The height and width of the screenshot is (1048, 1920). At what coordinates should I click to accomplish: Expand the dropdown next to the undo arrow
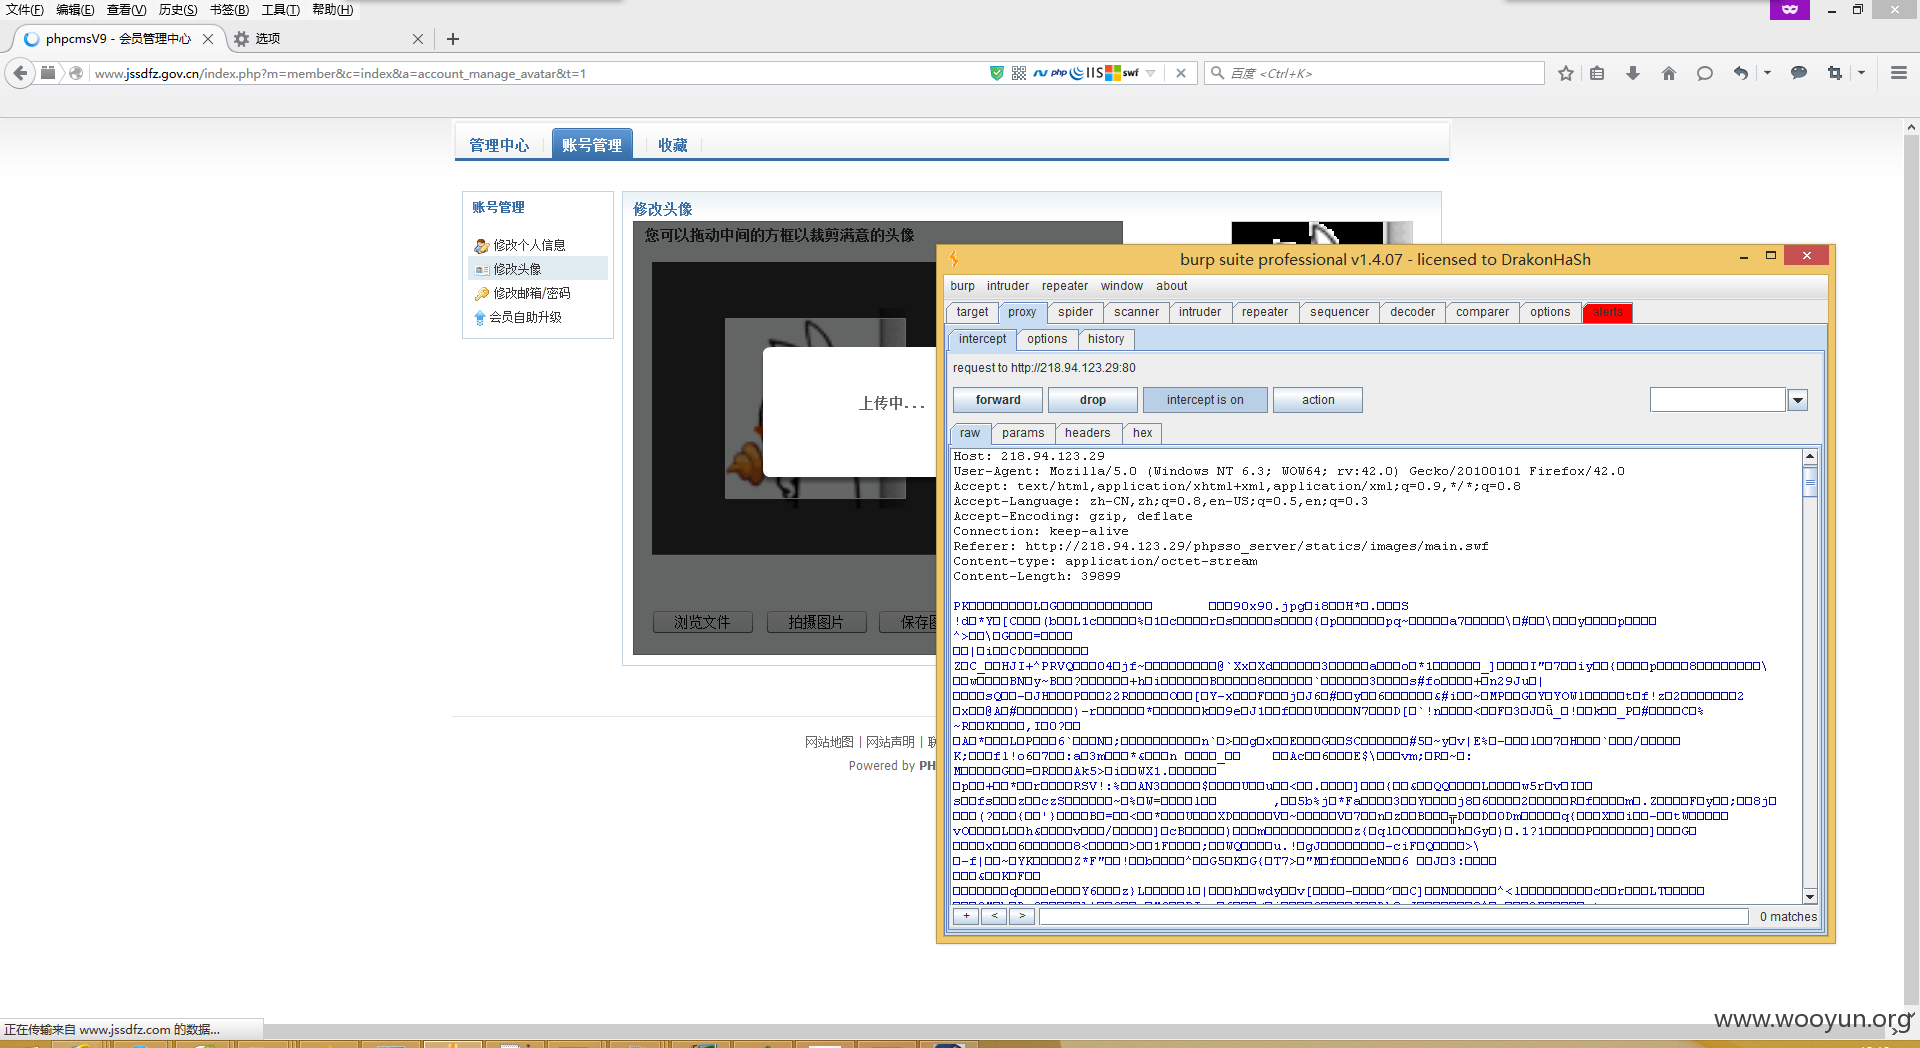coord(1767,73)
